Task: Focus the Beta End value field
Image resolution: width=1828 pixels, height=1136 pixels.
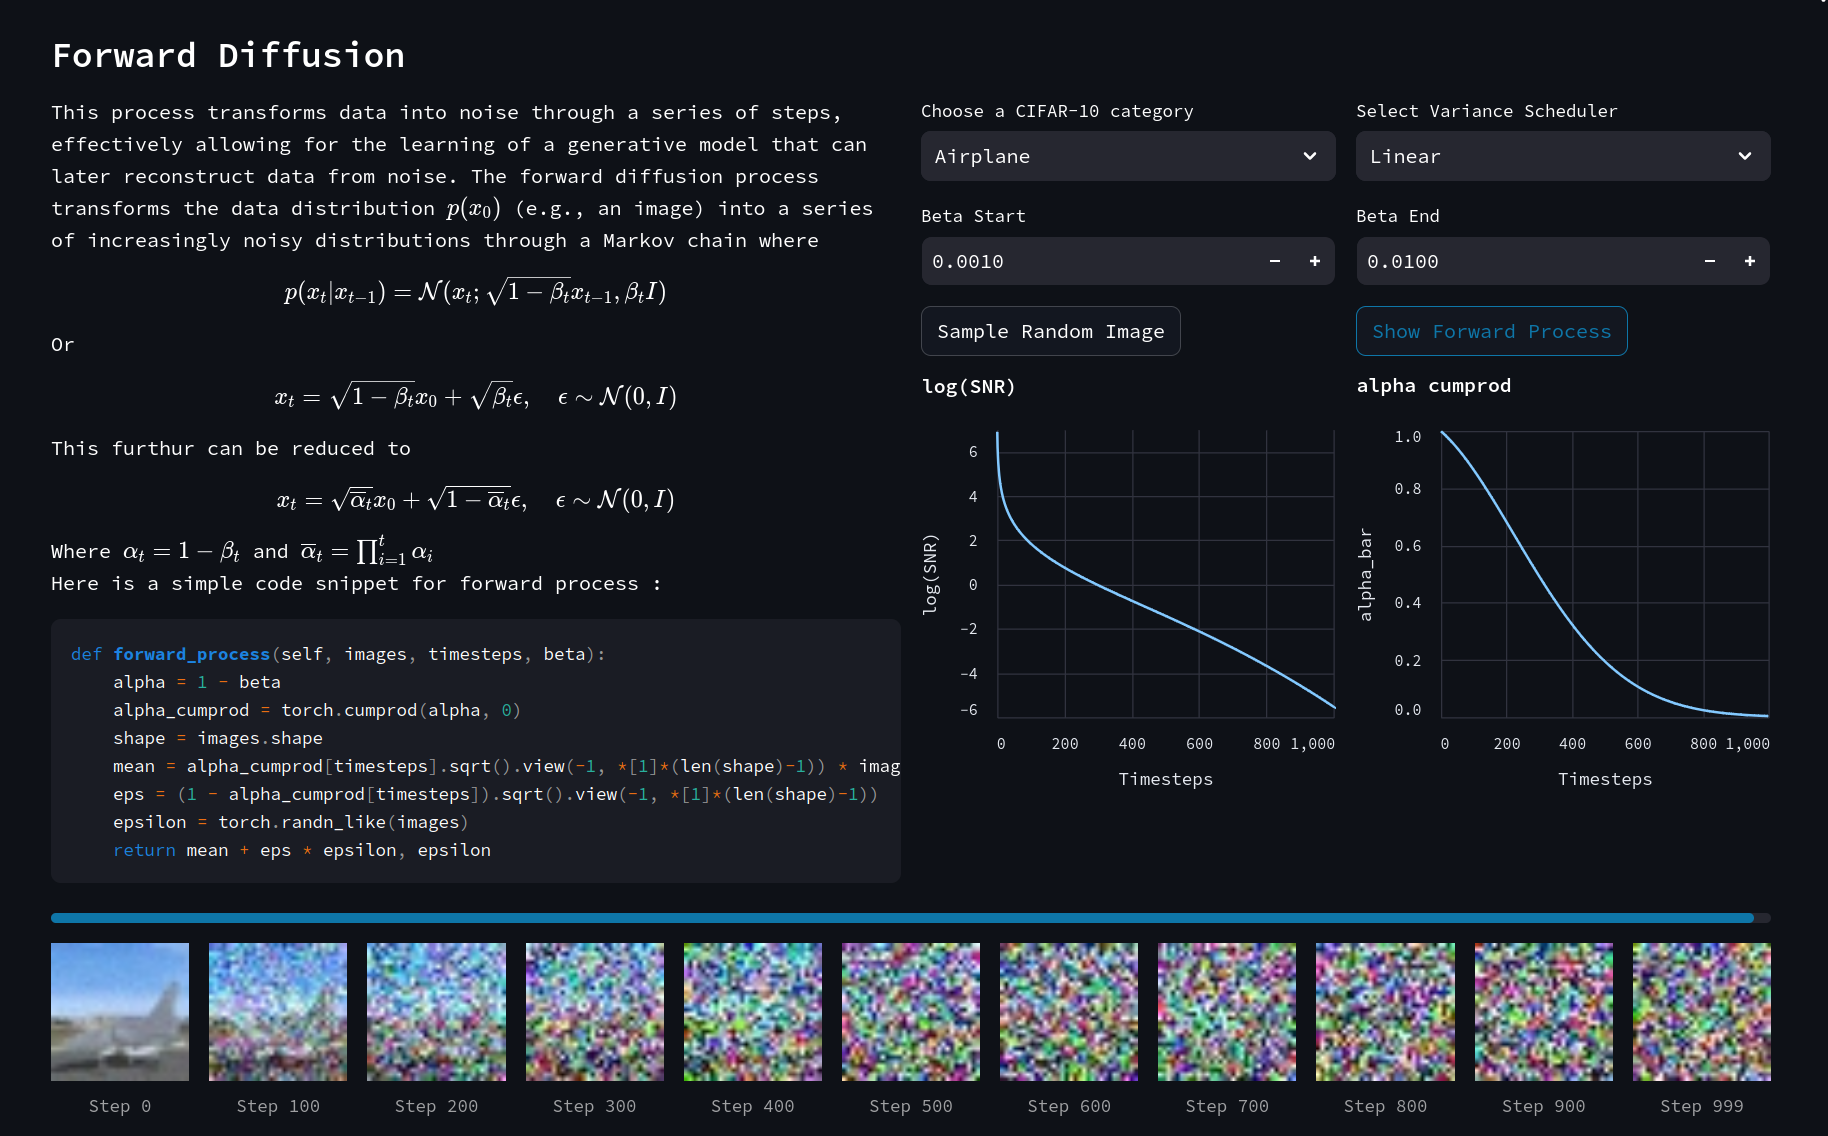Action: click(1520, 261)
